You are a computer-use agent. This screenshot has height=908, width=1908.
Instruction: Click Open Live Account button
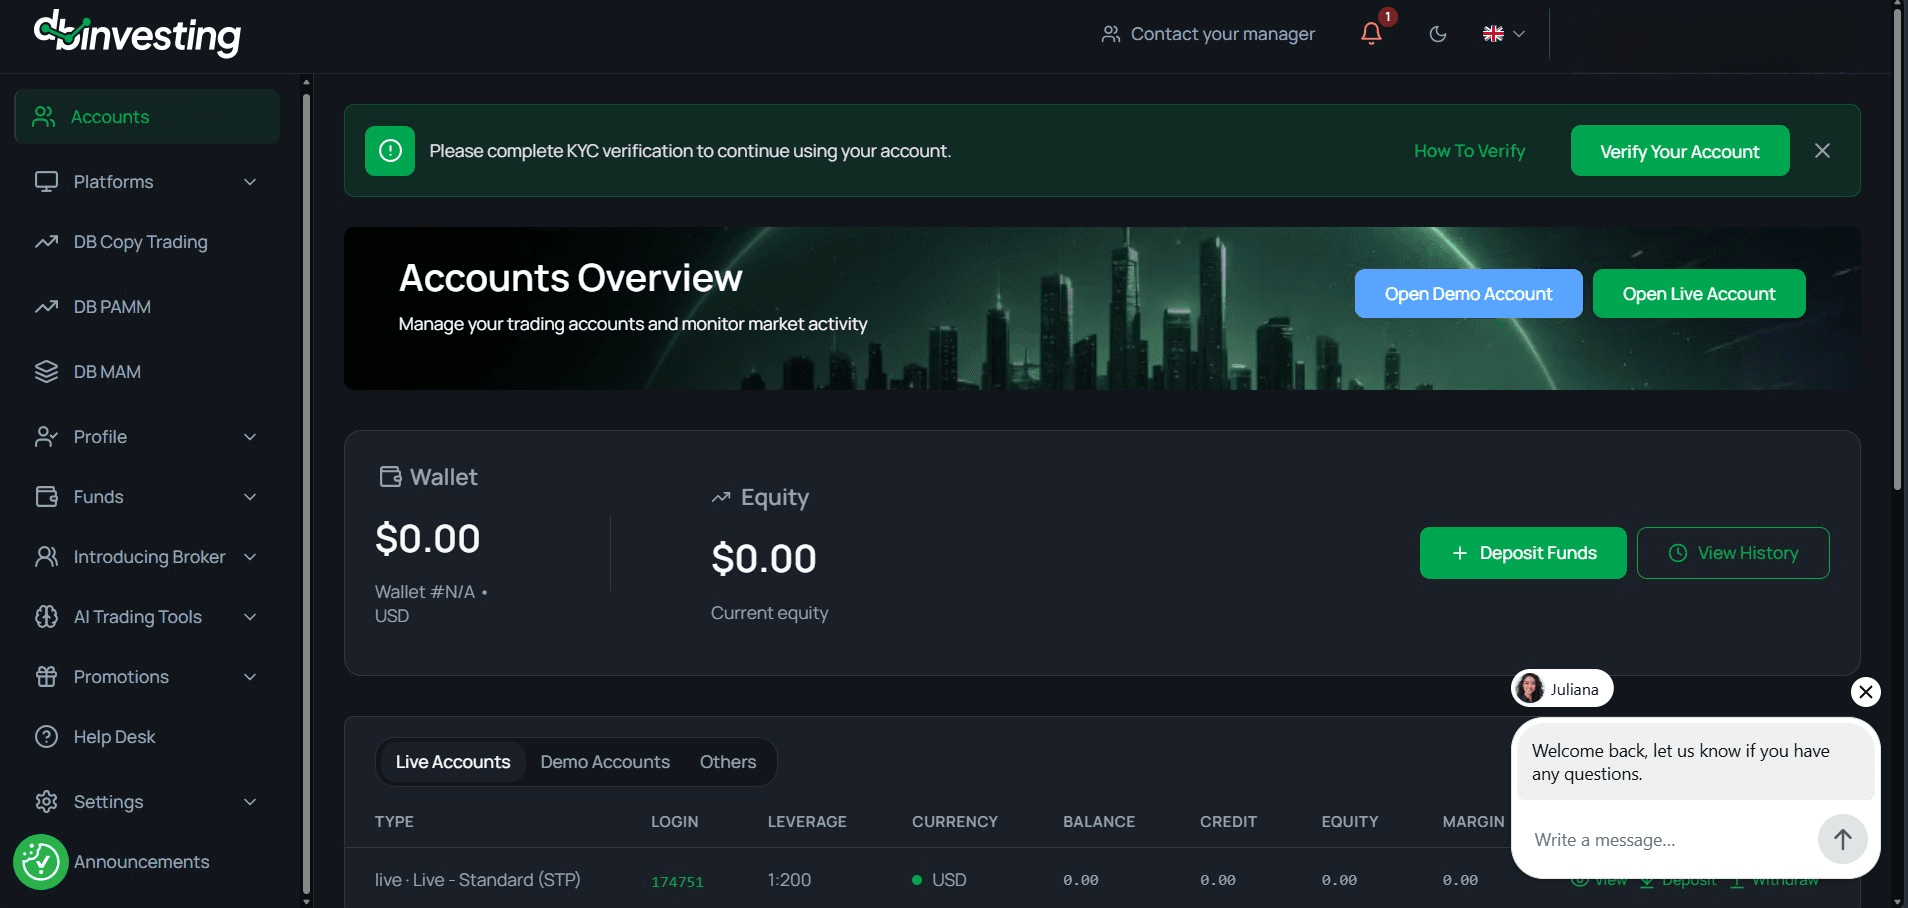pos(1699,294)
